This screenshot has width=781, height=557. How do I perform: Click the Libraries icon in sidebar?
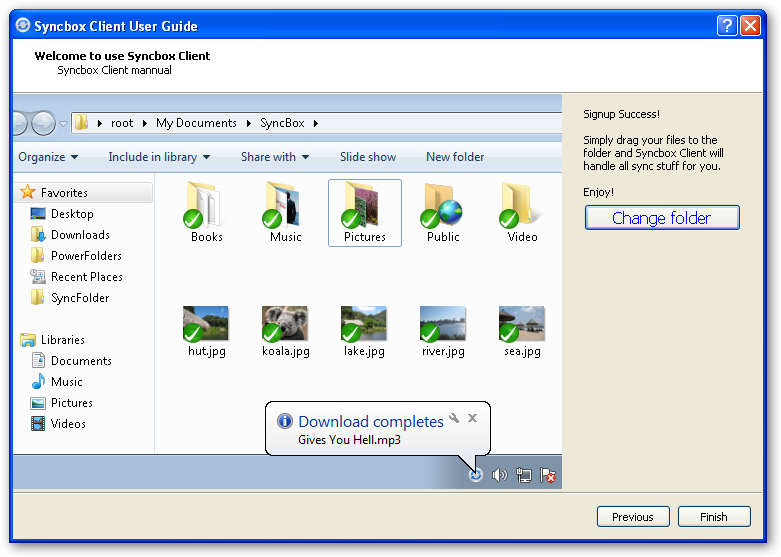tap(28, 340)
